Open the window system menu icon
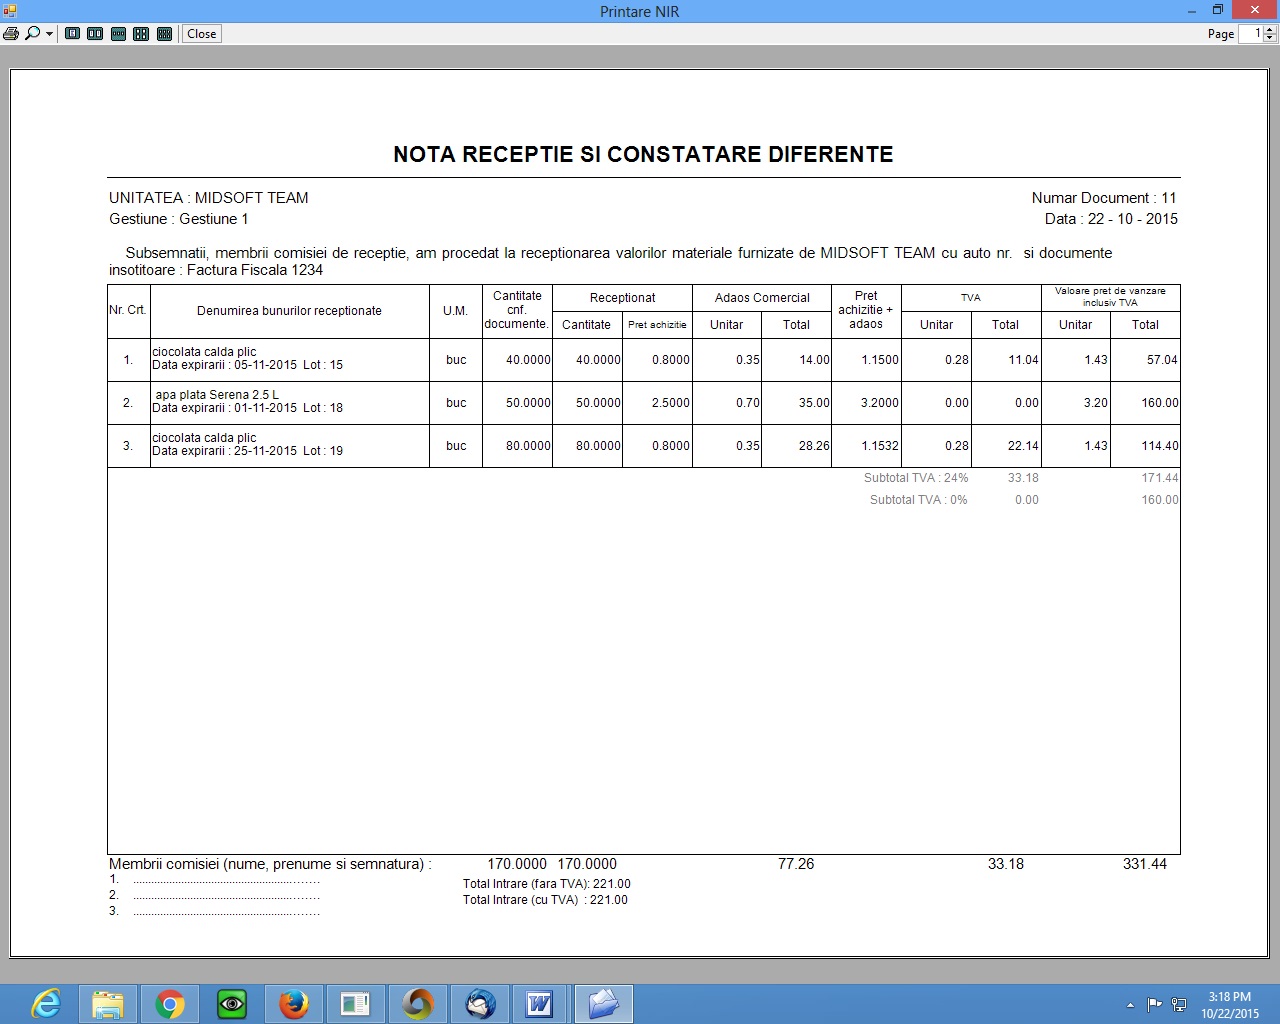1280x1024 pixels. point(10,11)
